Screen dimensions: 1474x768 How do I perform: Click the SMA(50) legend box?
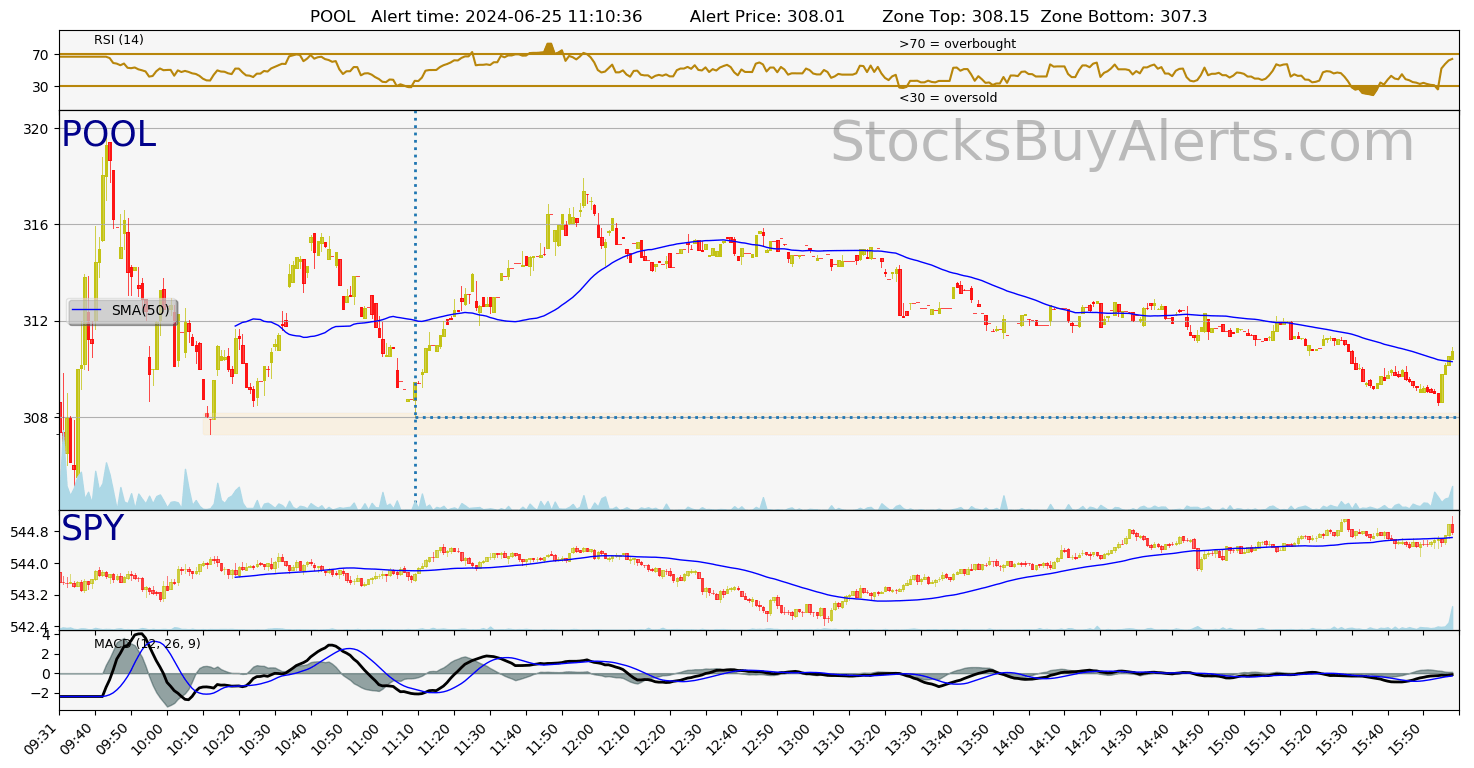[x=123, y=311]
